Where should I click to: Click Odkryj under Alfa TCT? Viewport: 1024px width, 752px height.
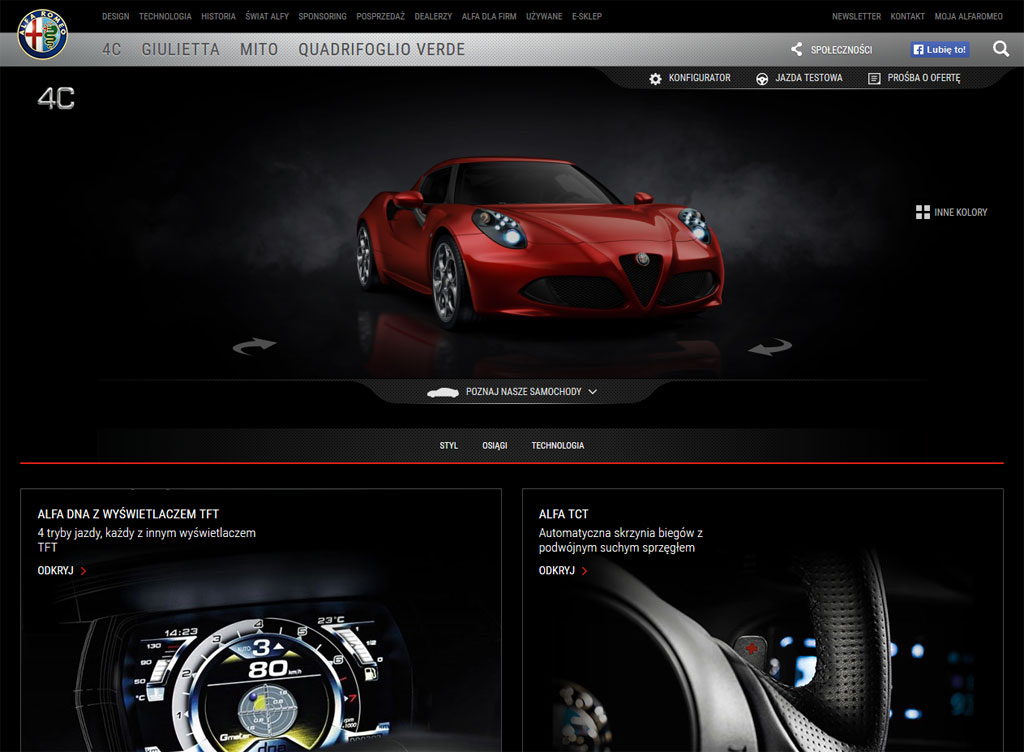pyautogui.click(x=556, y=571)
